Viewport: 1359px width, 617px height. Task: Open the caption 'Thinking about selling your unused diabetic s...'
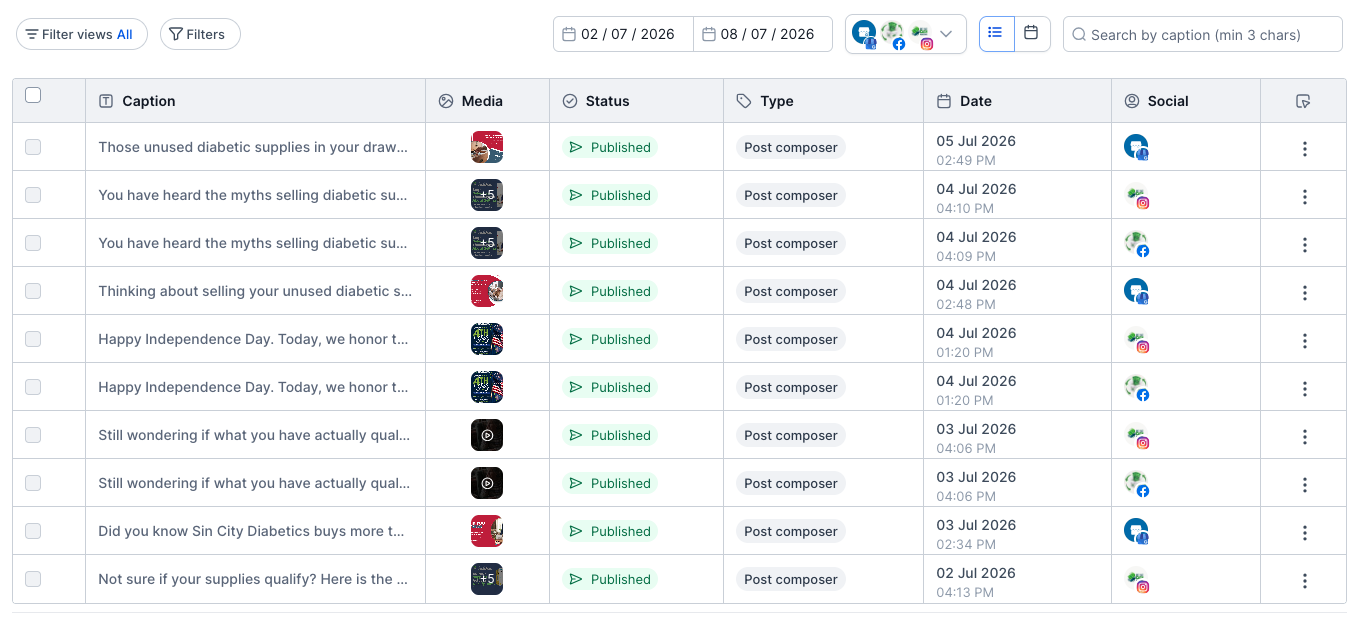[255, 291]
